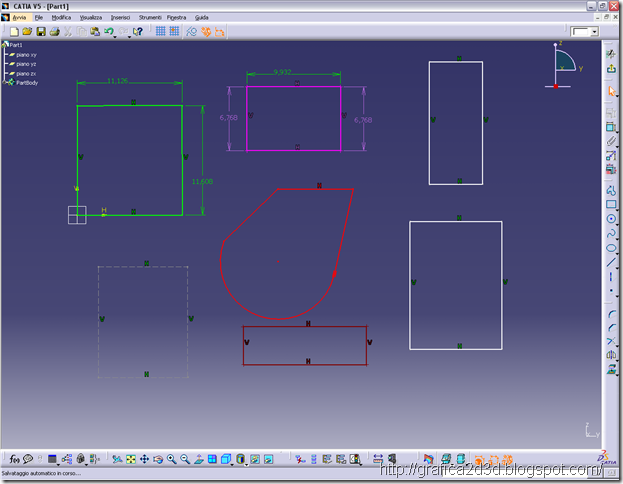The image size is (623, 484).
Task: Open the File menu
Action: click(39, 17)
